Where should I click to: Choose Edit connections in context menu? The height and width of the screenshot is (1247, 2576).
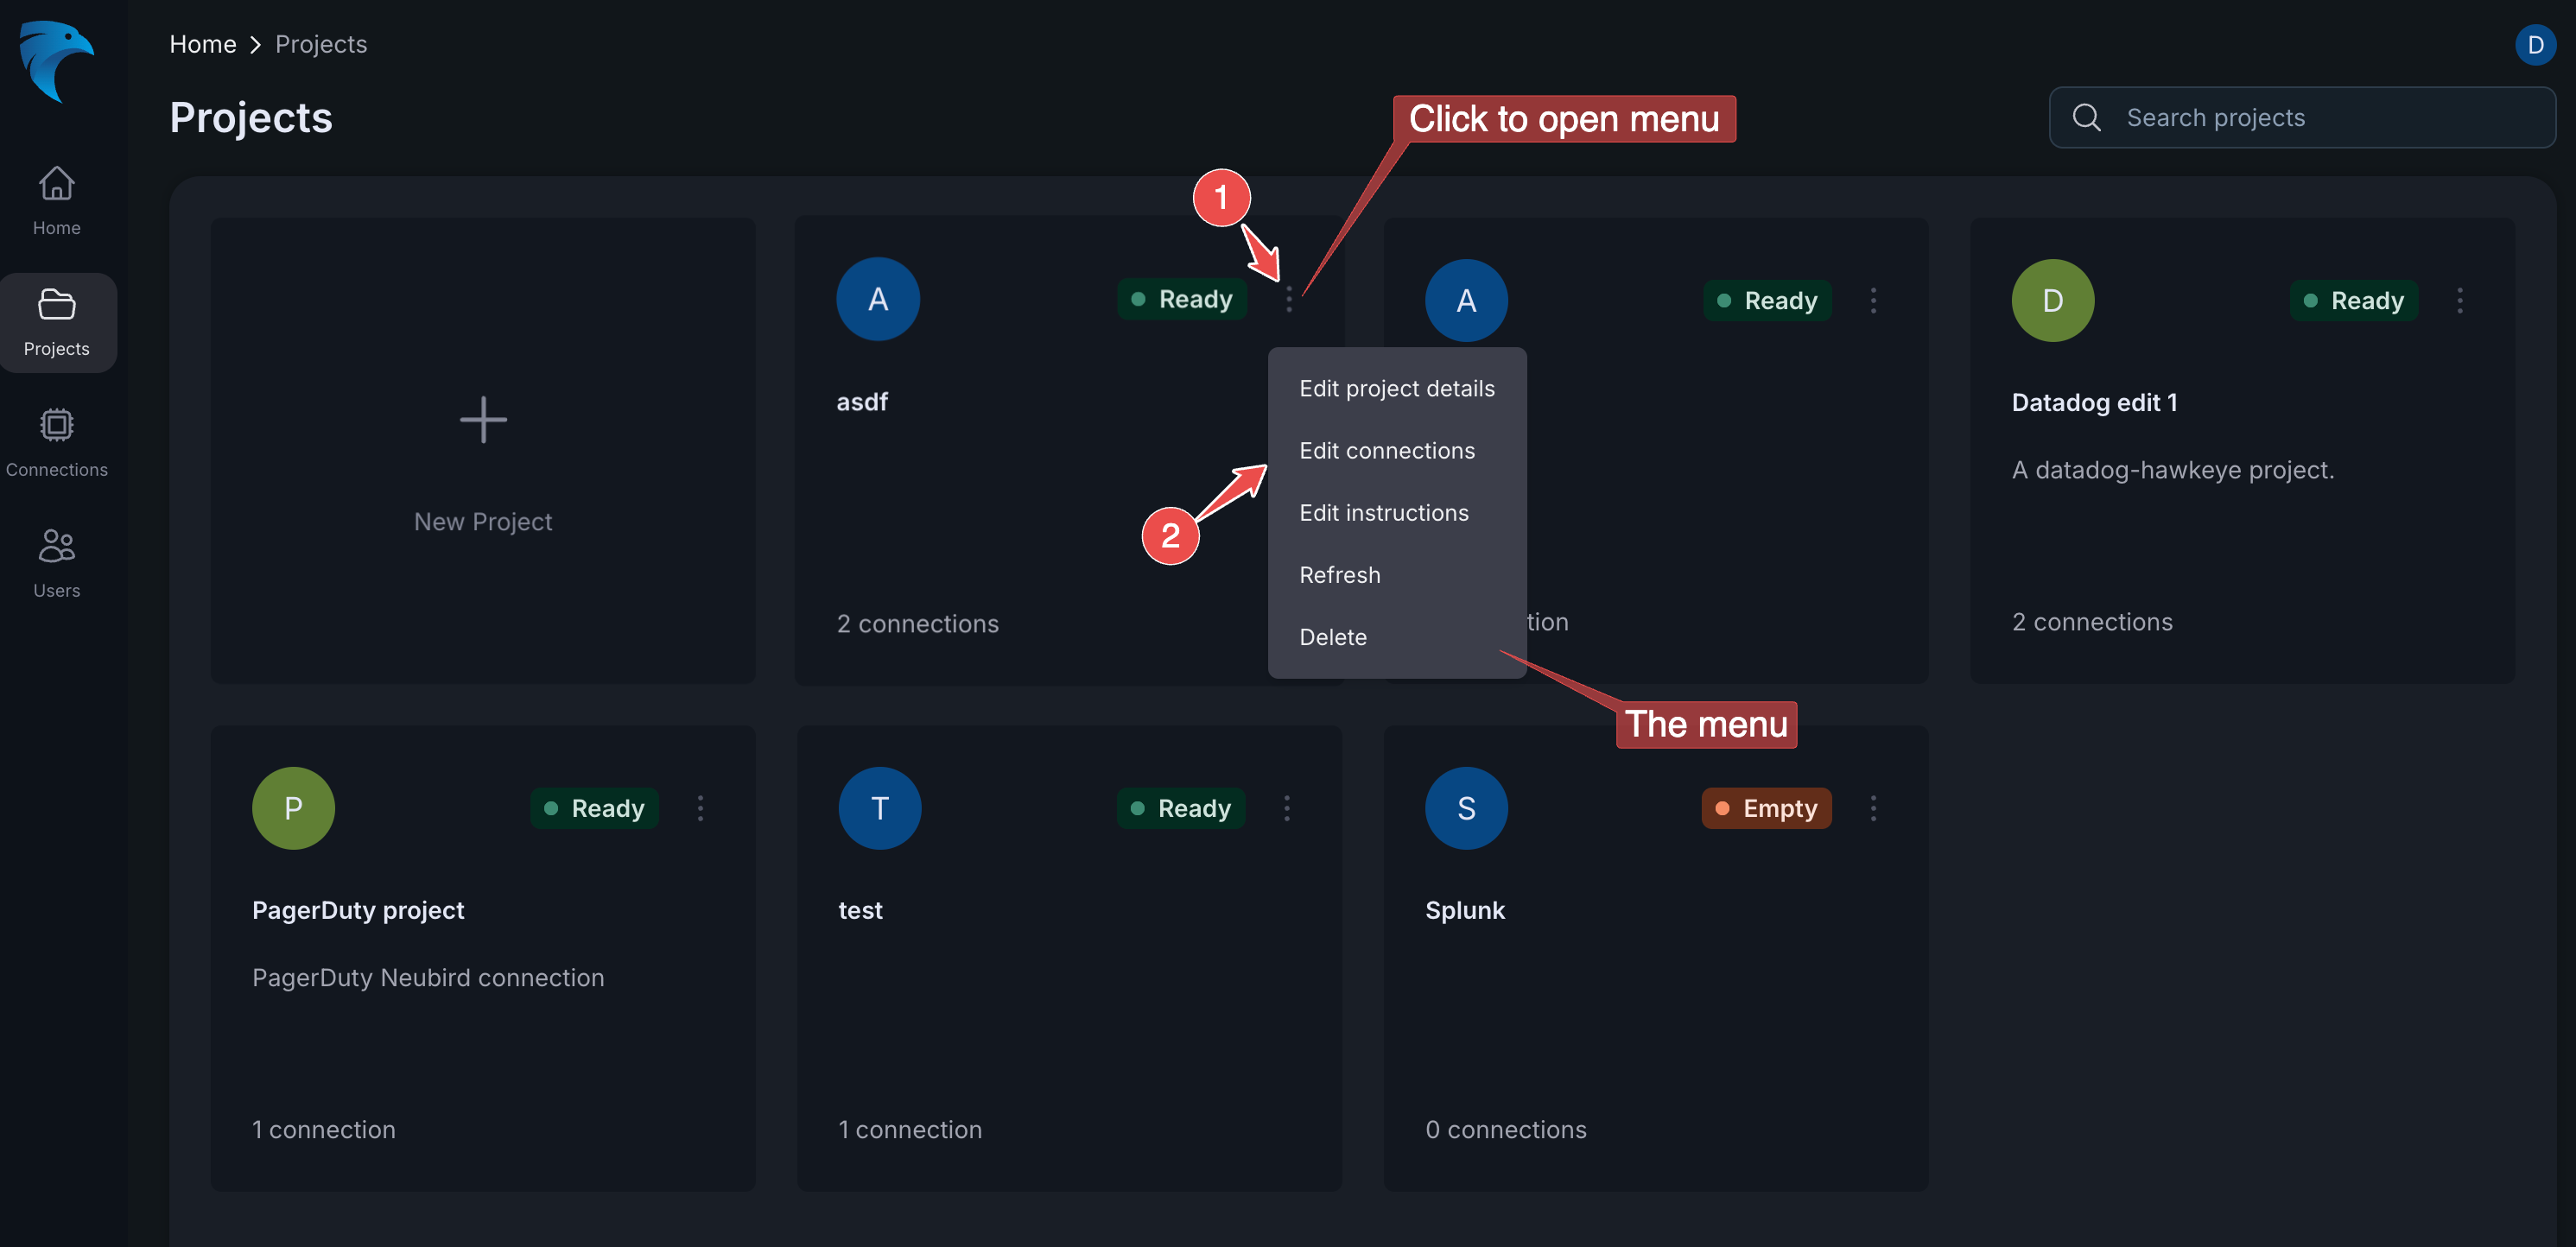click(1387, 450)
